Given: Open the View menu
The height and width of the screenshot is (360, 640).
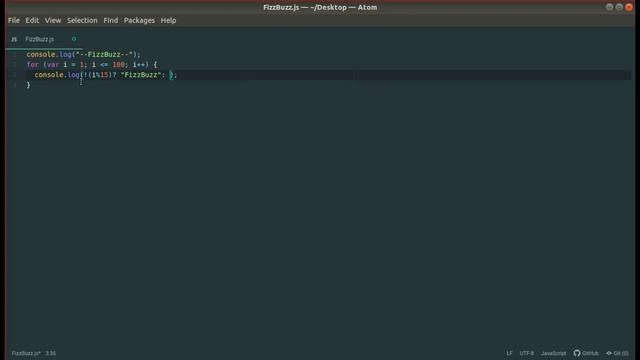Looking at the screenshot, I should 53,20.
